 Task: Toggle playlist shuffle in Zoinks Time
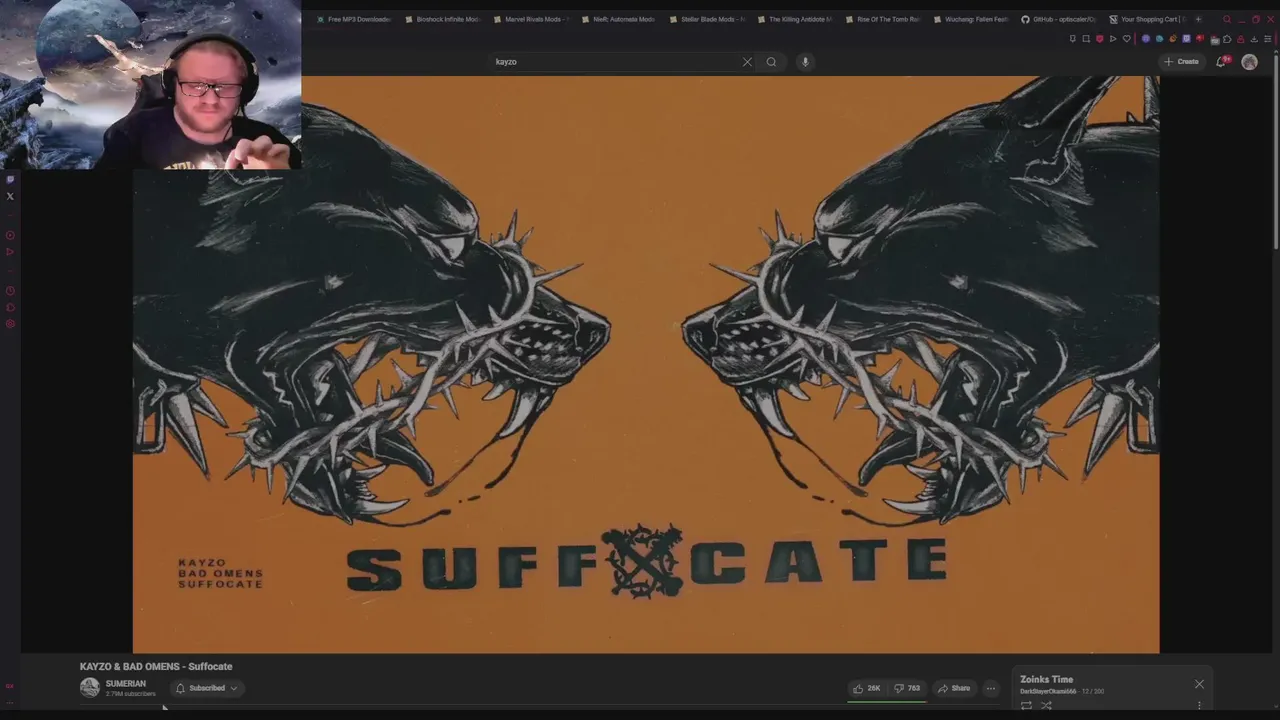(1046, 706)
